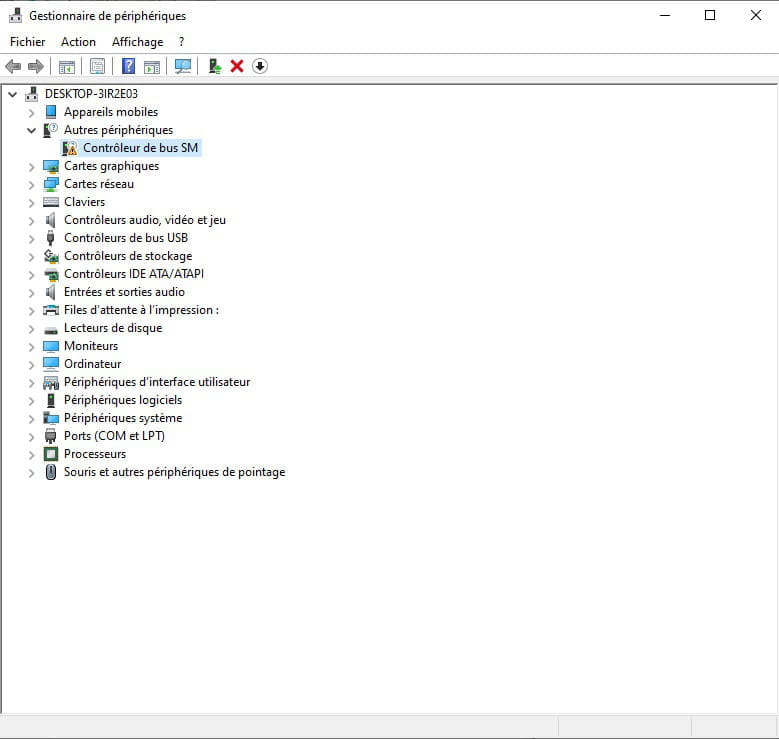Select the Cartes graphiques label
Screen dimensions: 779x739
tap(111, 166)
